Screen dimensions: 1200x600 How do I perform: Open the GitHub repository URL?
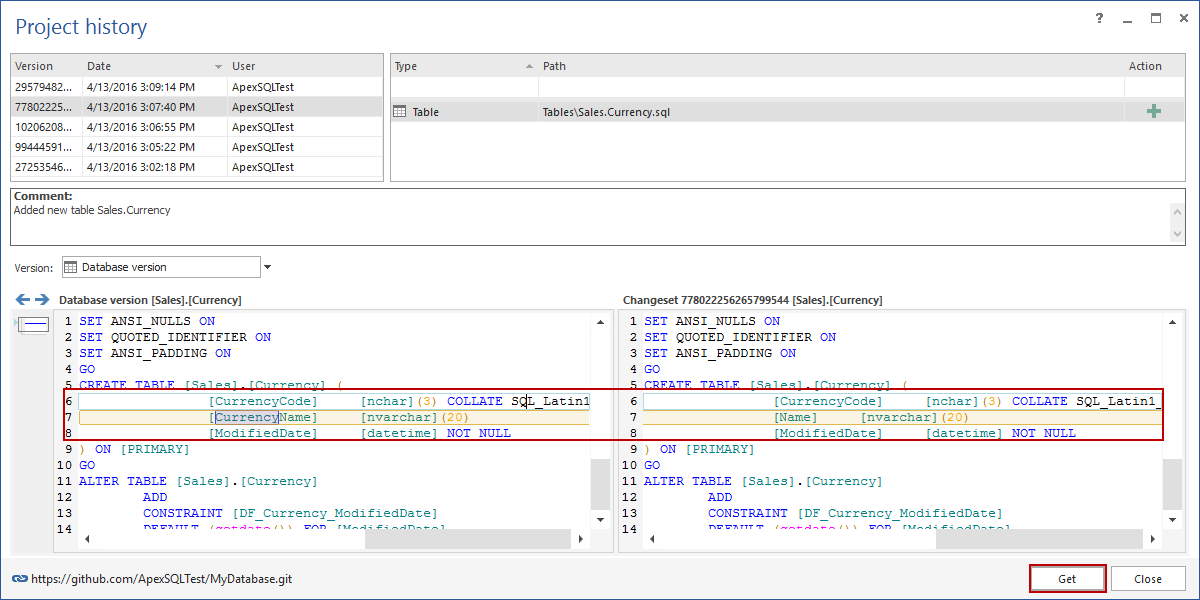[x=161, y=579]
